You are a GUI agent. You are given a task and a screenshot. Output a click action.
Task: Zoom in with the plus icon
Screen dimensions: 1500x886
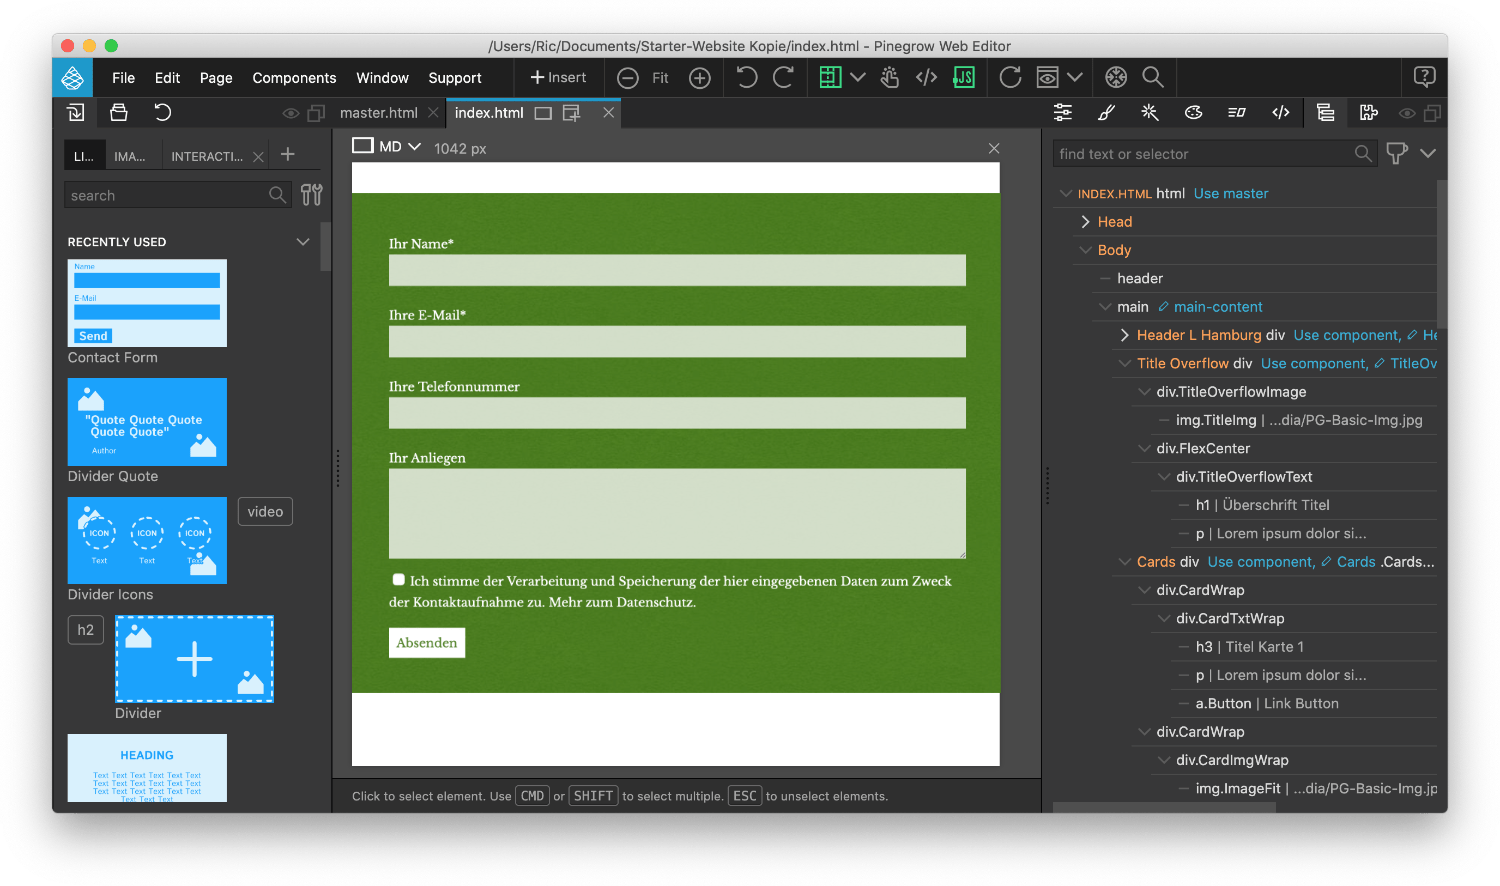[700, 78]
